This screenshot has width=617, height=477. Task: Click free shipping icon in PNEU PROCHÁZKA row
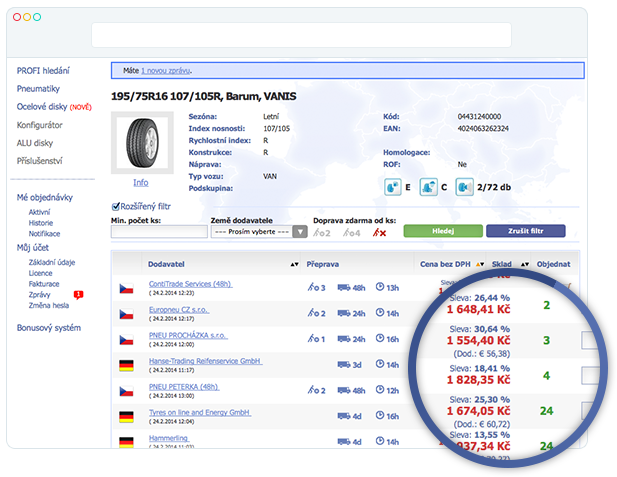316,338
